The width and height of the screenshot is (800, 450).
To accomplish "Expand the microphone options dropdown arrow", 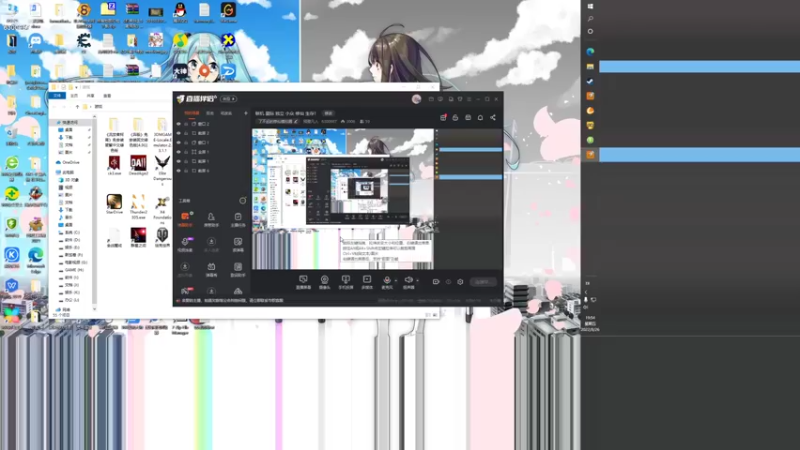I will [396, 280].
